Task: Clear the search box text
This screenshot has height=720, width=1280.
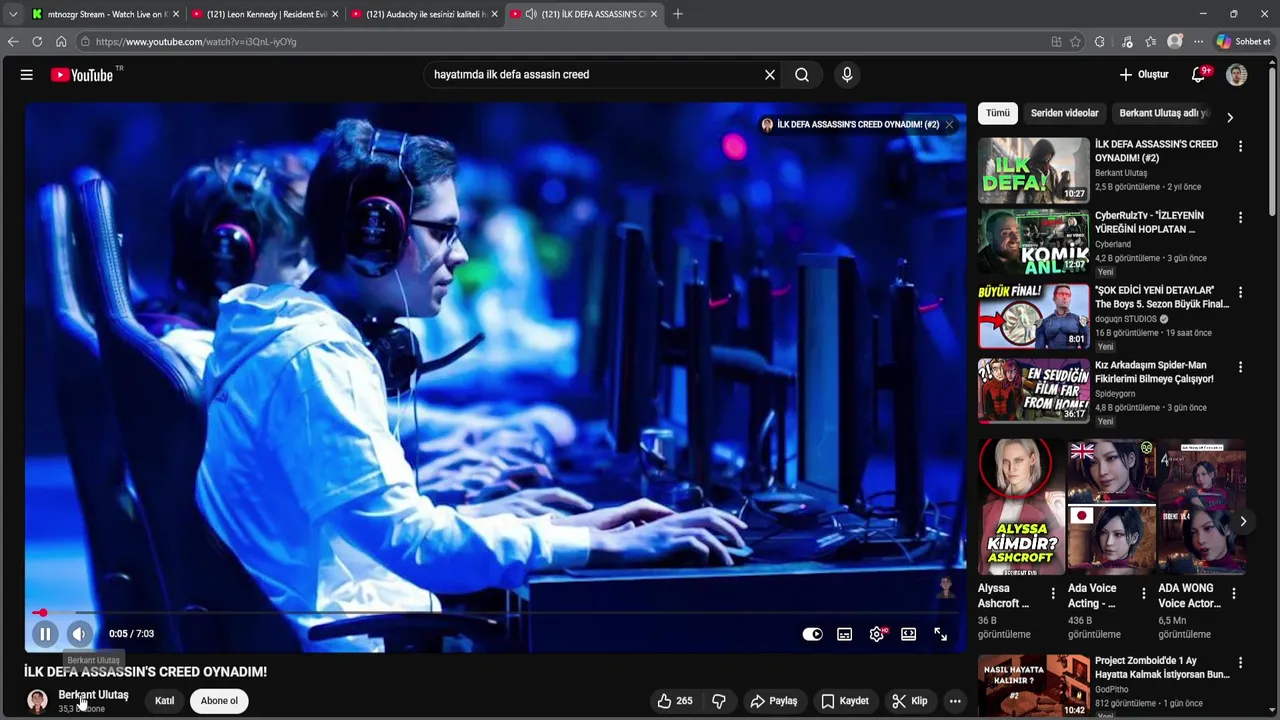Action: click(770, 75)
